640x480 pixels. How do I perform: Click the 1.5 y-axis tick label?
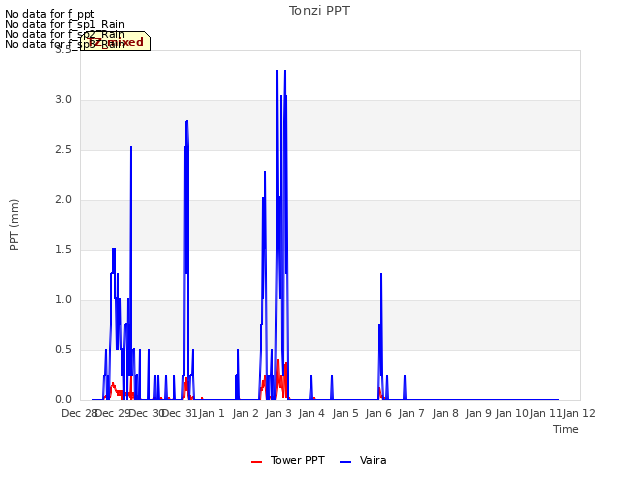[x=63, y=250]
